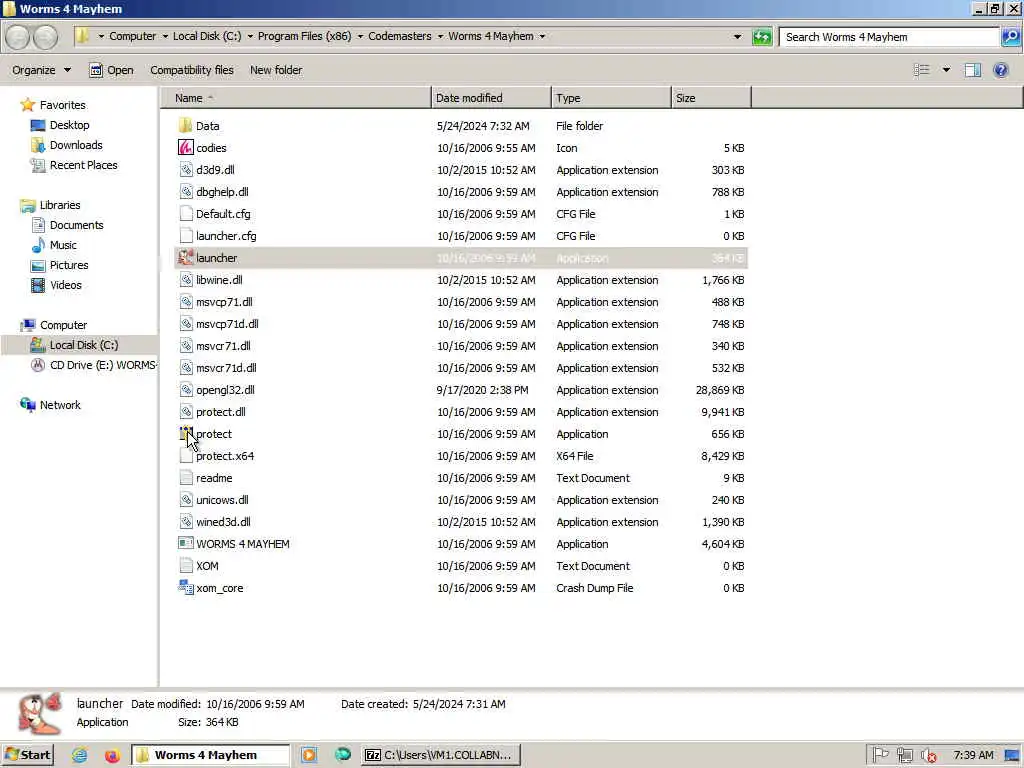Launch Firefox from the taskbar
Screen dimensions: 1024x768
coord(112,755)
